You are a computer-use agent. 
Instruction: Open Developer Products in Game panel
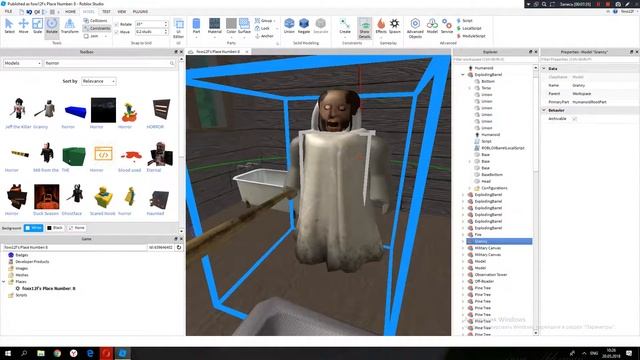(x=32, y=262)
